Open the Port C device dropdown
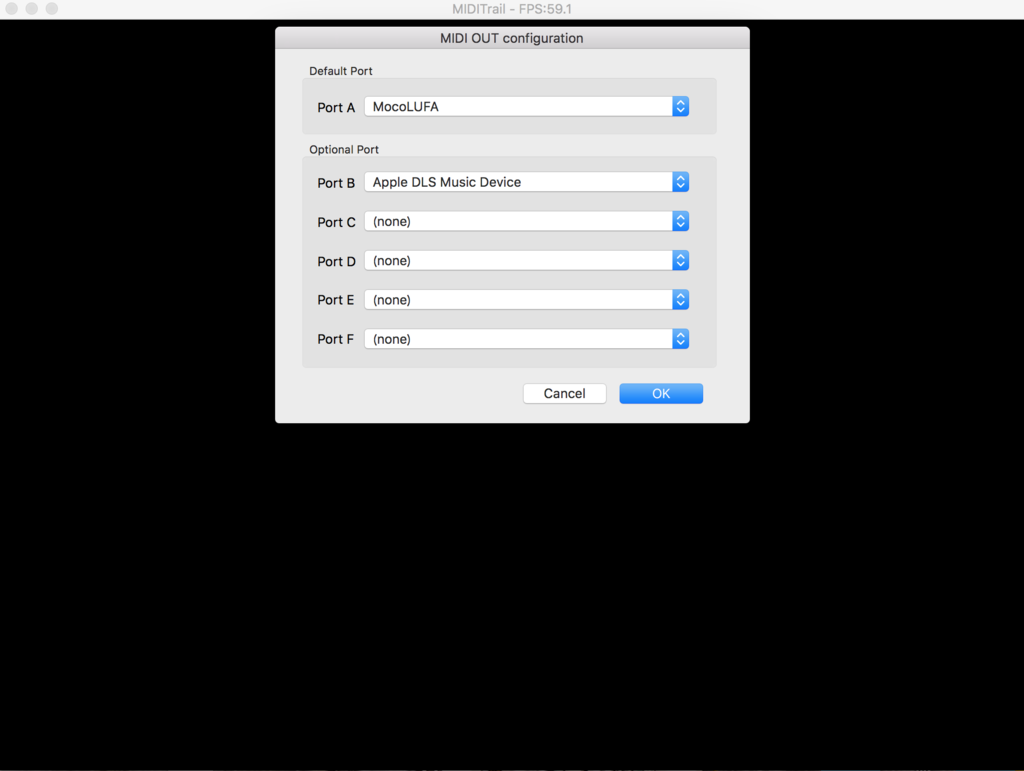 tap(526, 221)
